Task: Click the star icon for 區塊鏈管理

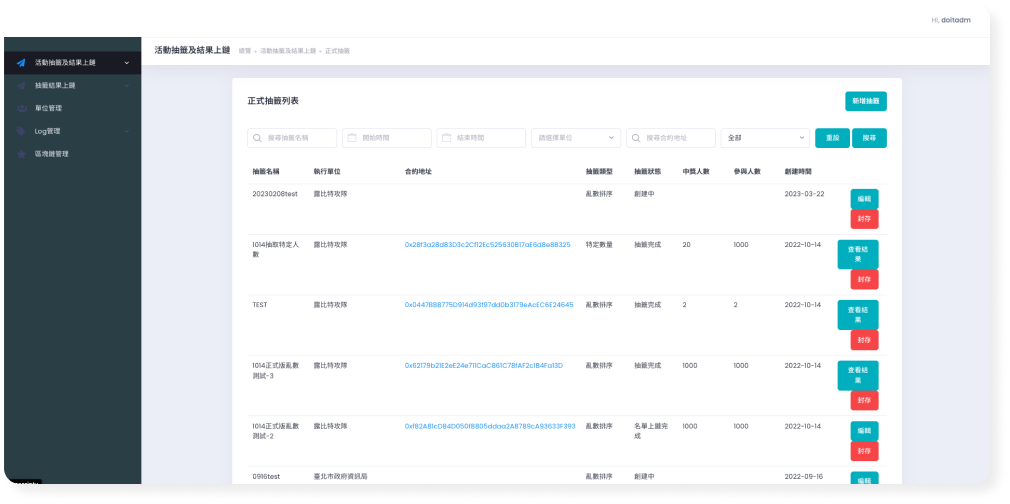Action: 21,154
